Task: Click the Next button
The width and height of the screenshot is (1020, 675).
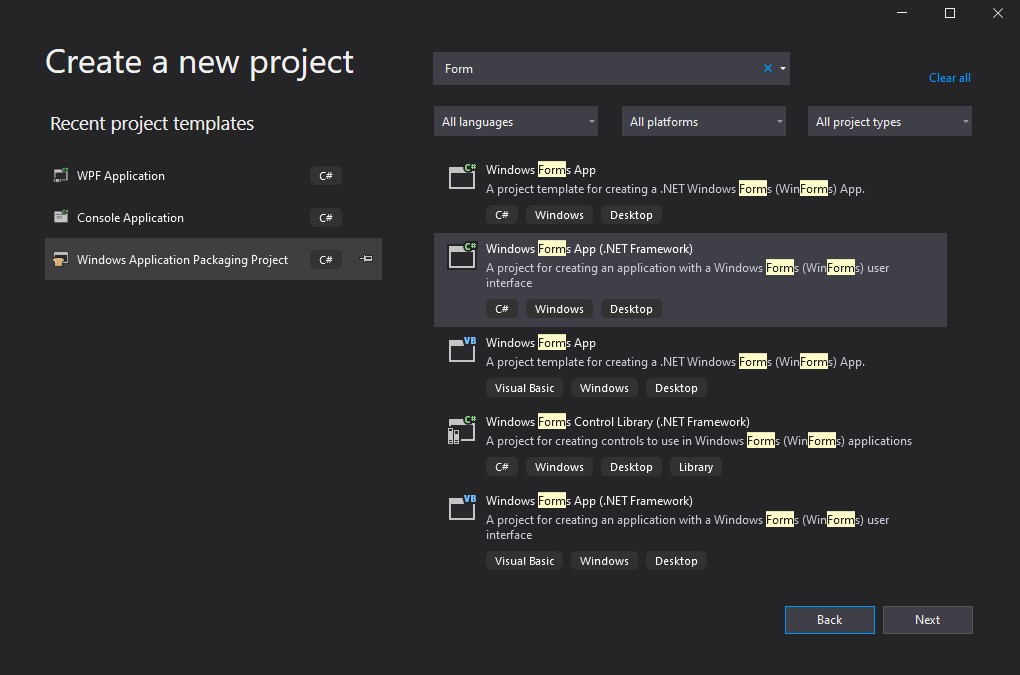Action: click(x=928, y=620)
